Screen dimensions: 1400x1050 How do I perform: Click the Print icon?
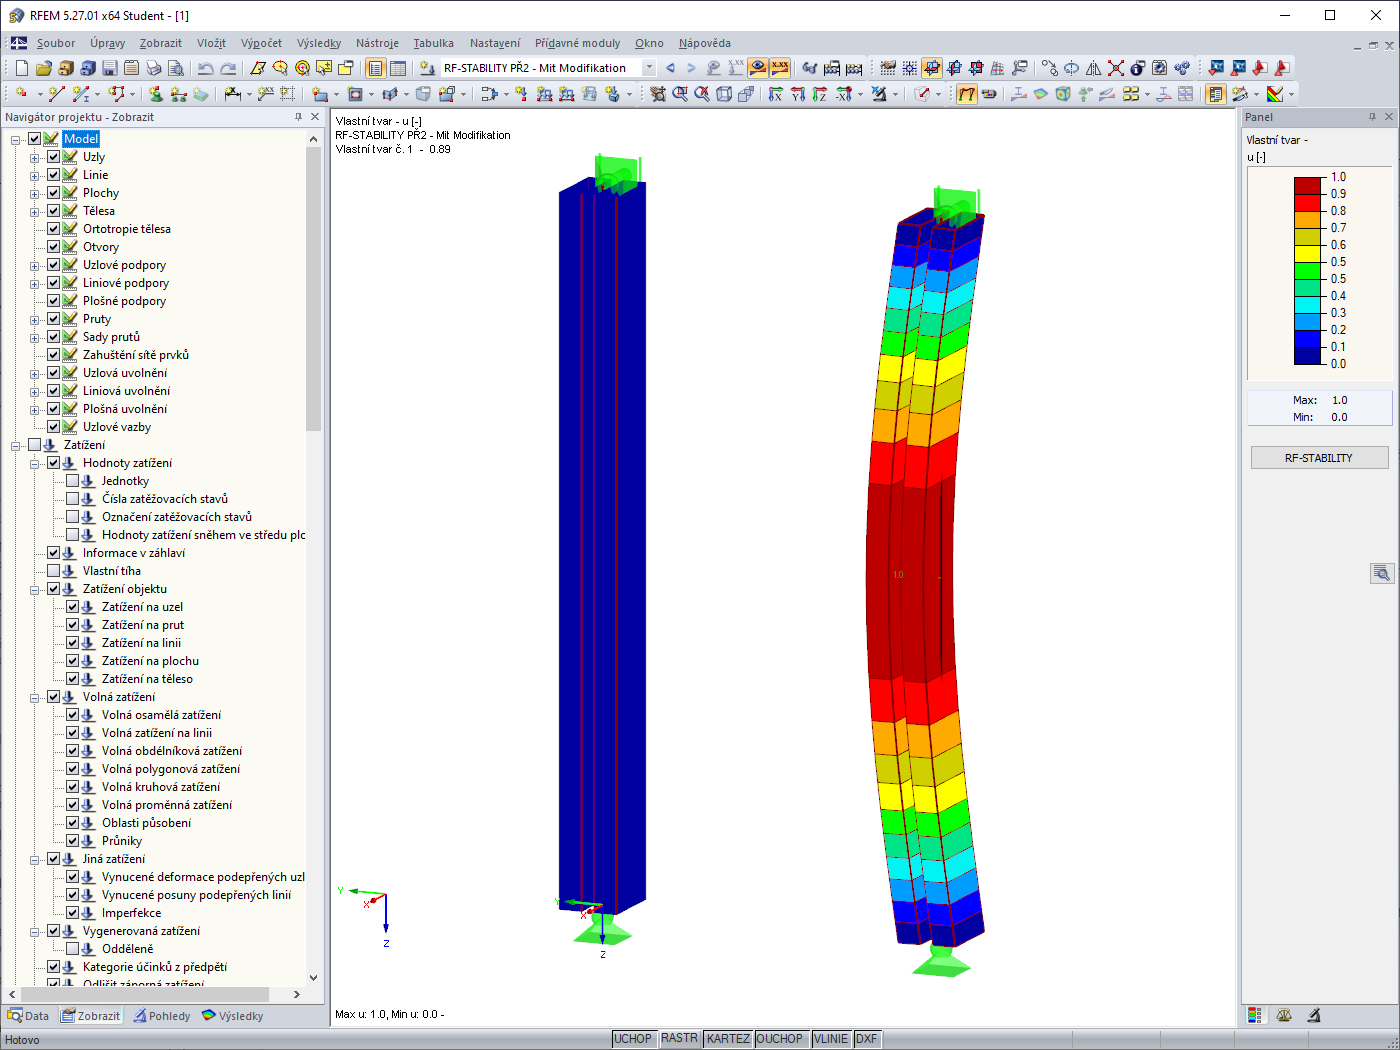click(153, 68)
